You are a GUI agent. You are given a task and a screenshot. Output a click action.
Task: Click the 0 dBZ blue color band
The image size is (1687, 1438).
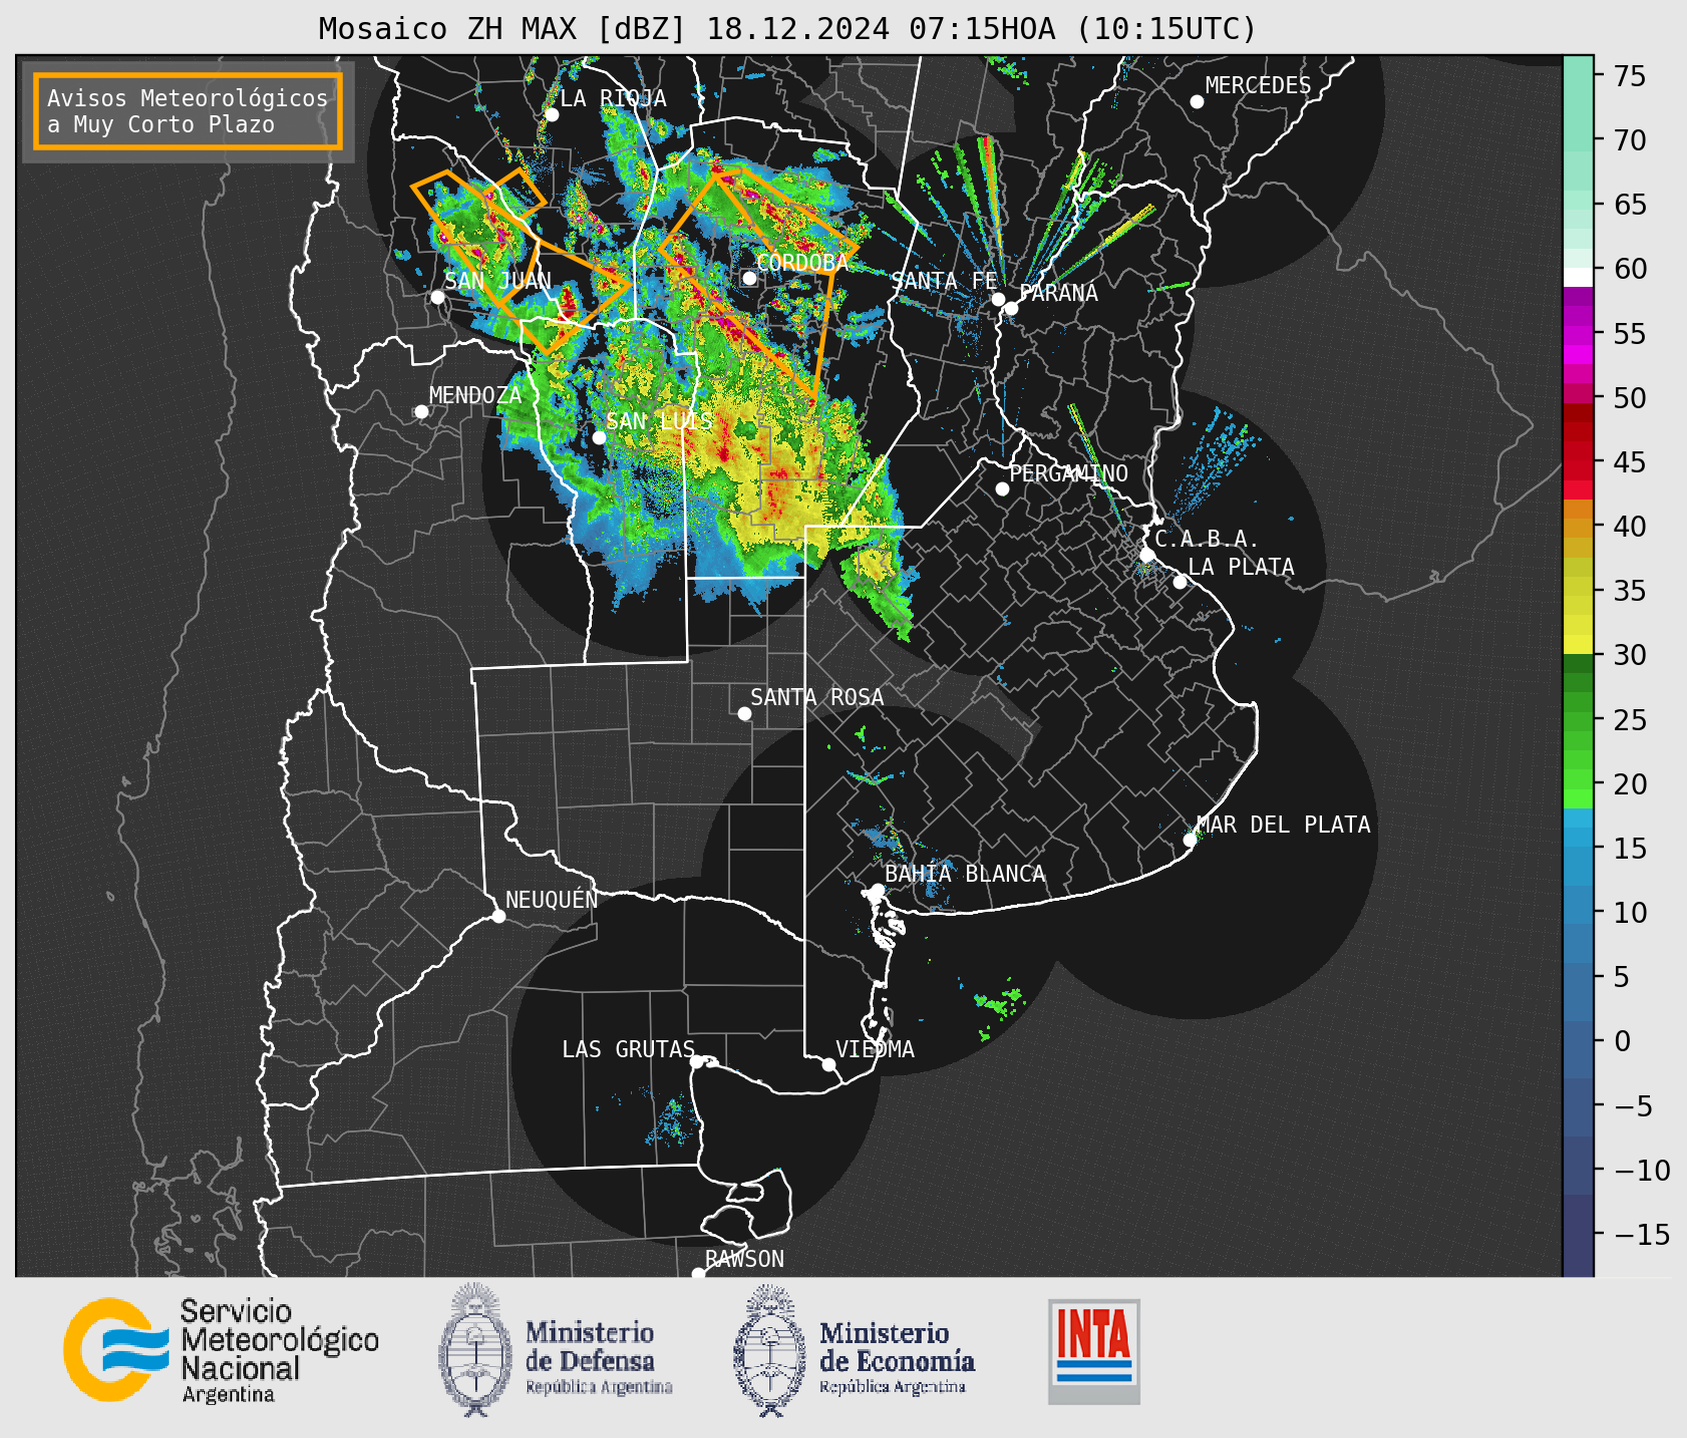[1578, 1041]
